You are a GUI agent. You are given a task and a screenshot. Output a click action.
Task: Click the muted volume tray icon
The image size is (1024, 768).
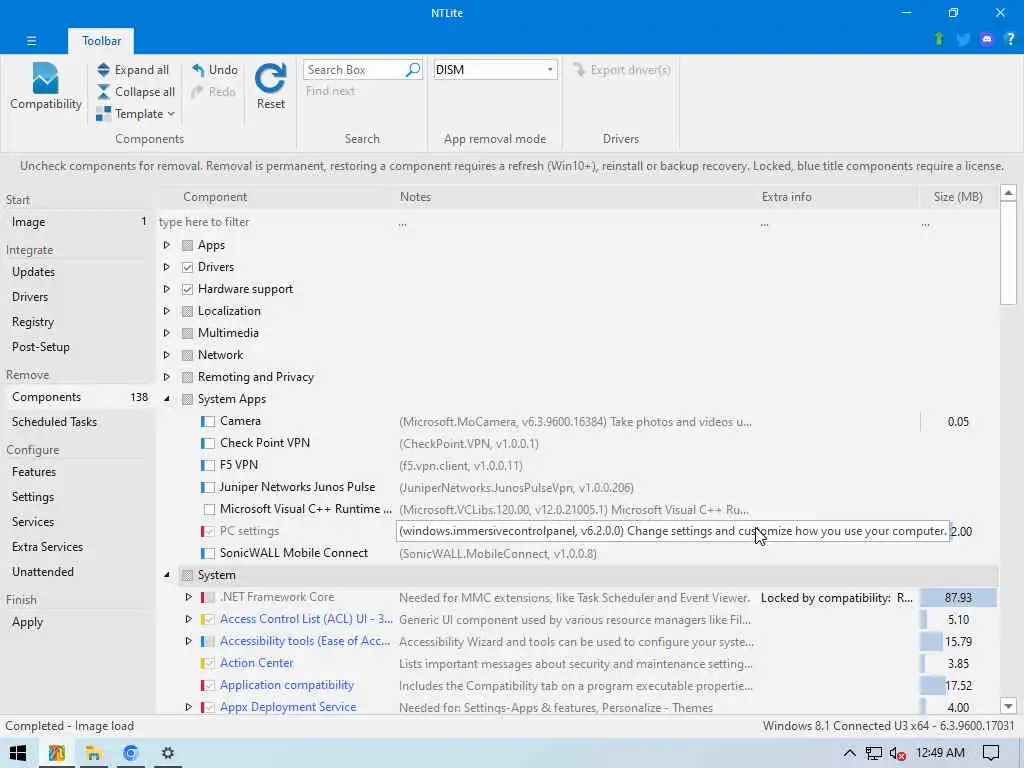[897, 753]
